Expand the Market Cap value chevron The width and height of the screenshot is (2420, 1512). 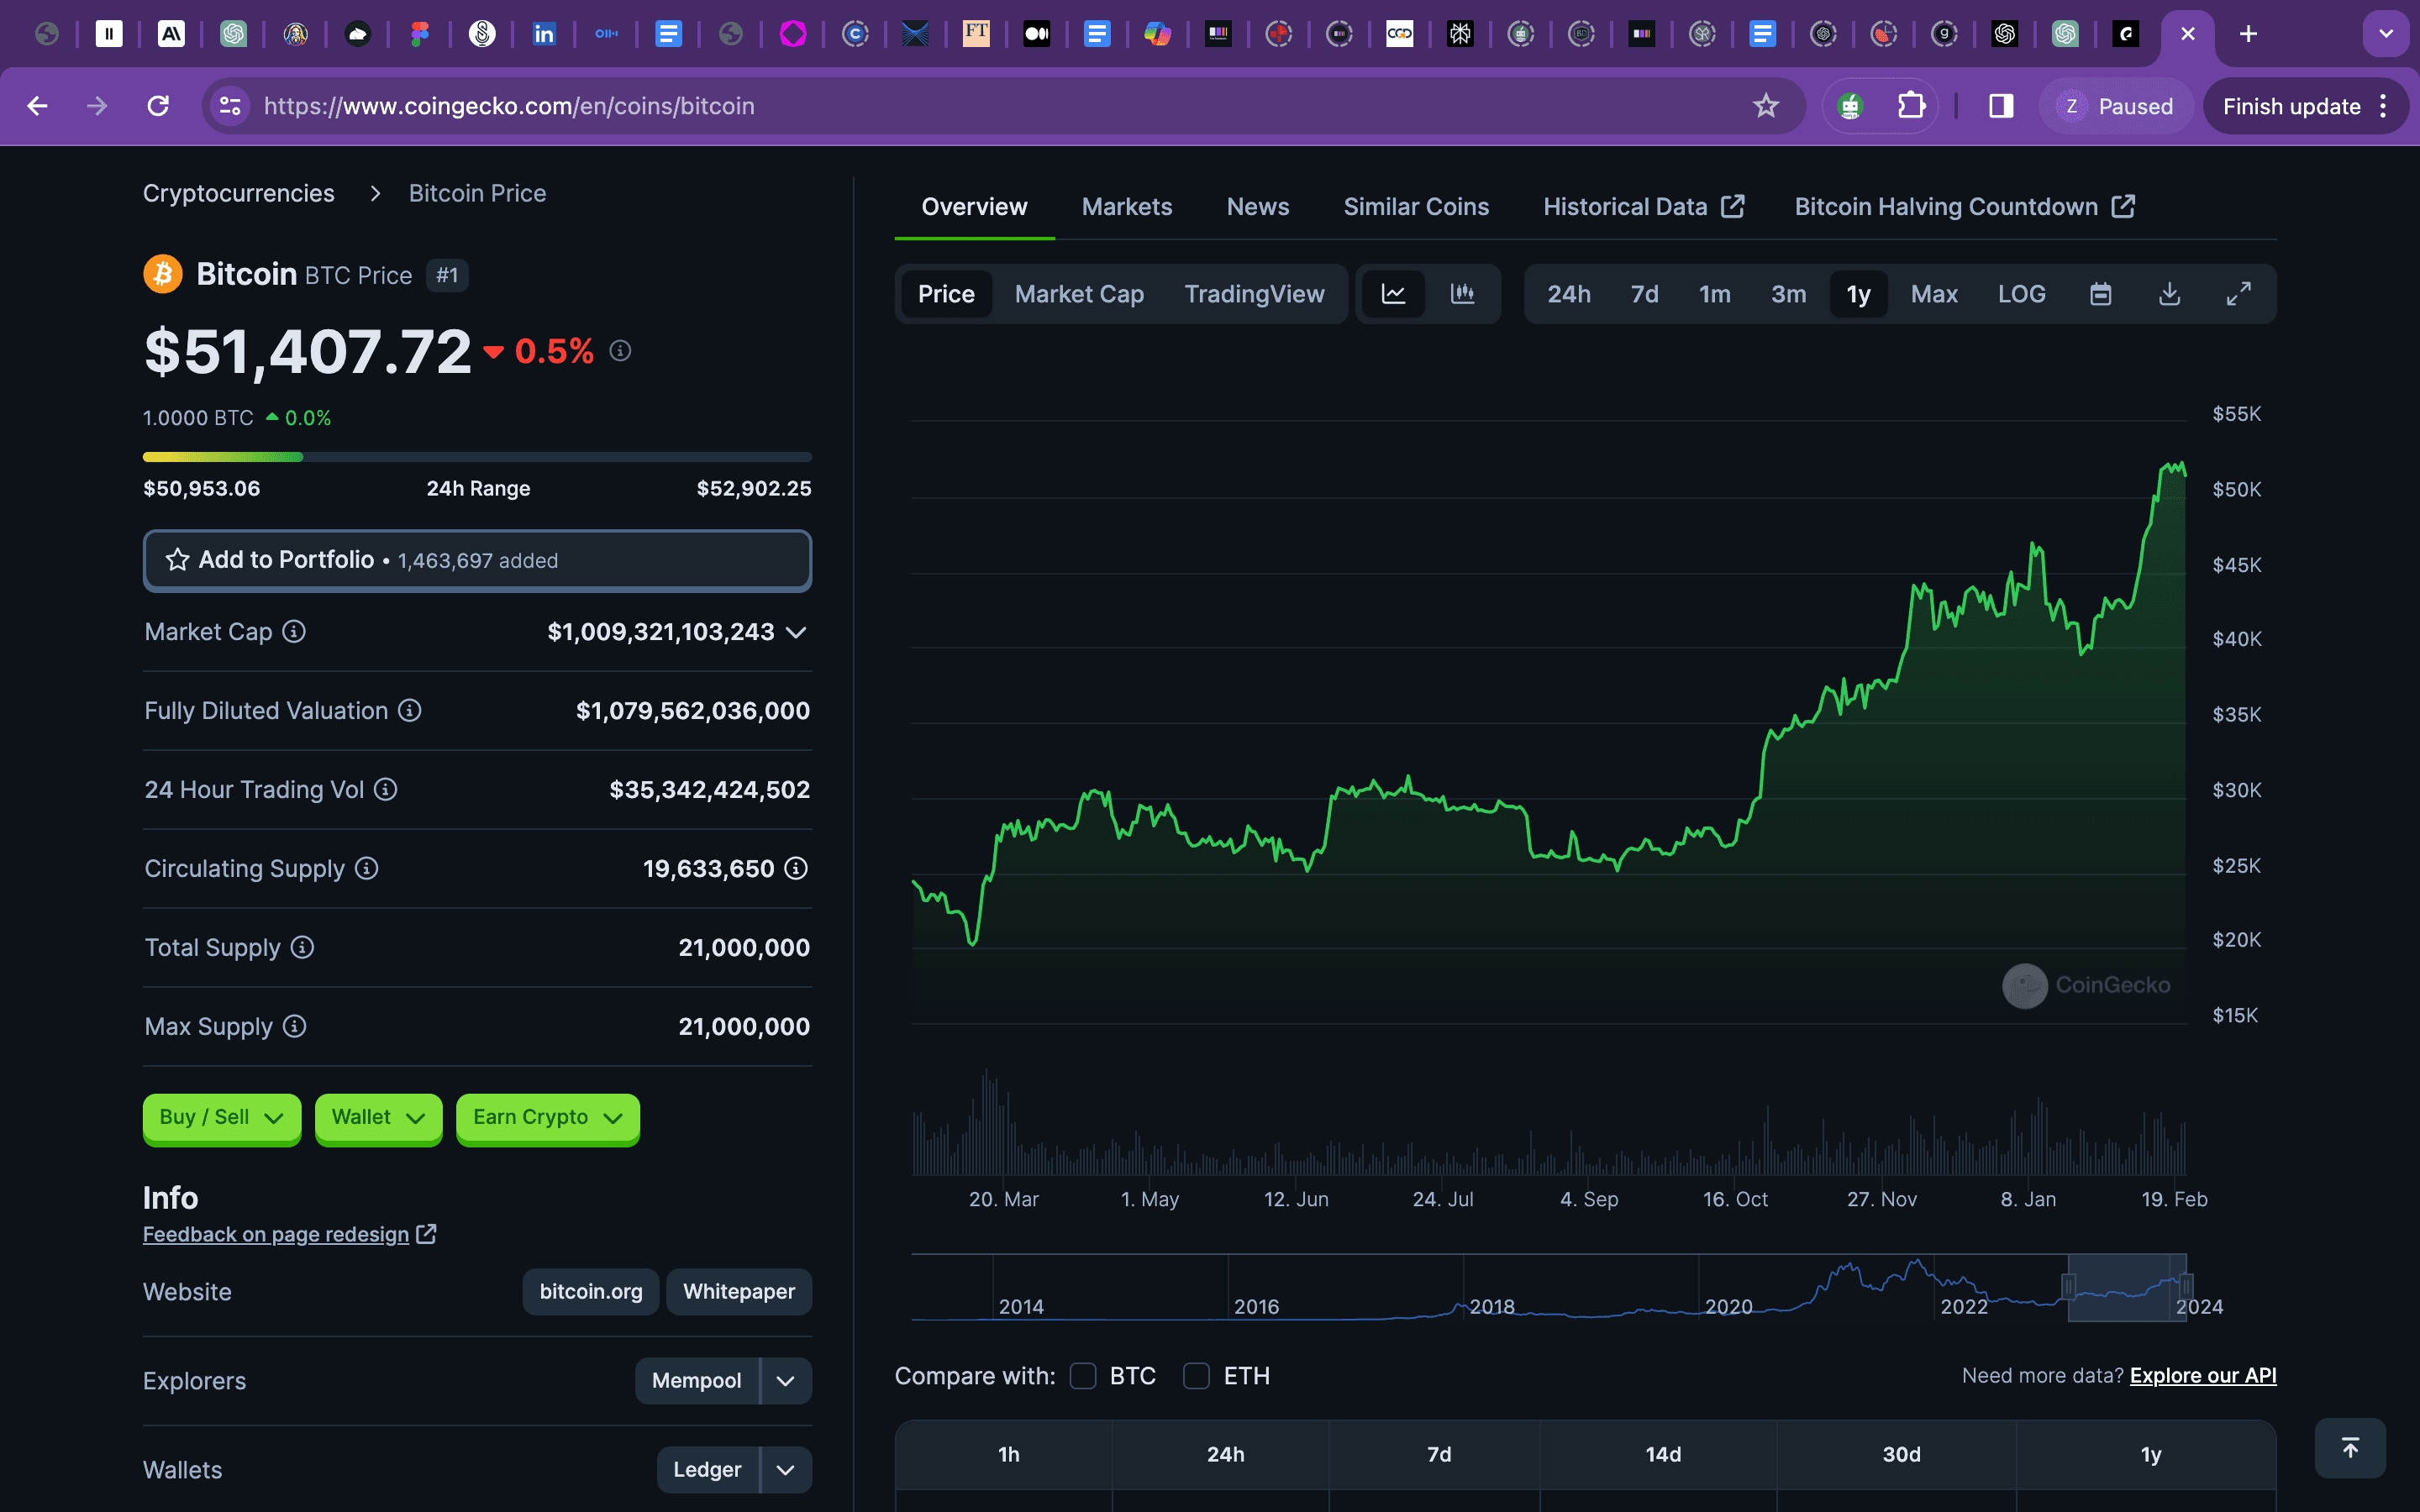click(796, 632)
